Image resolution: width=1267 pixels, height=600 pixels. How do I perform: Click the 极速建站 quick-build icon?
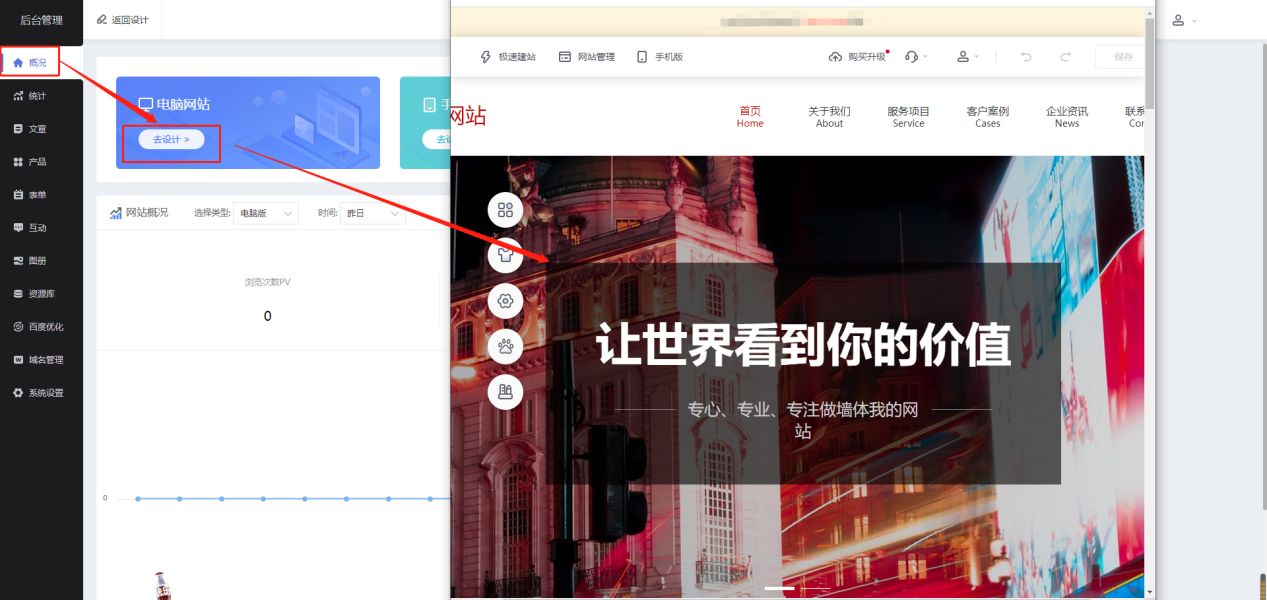coord(485,57)
